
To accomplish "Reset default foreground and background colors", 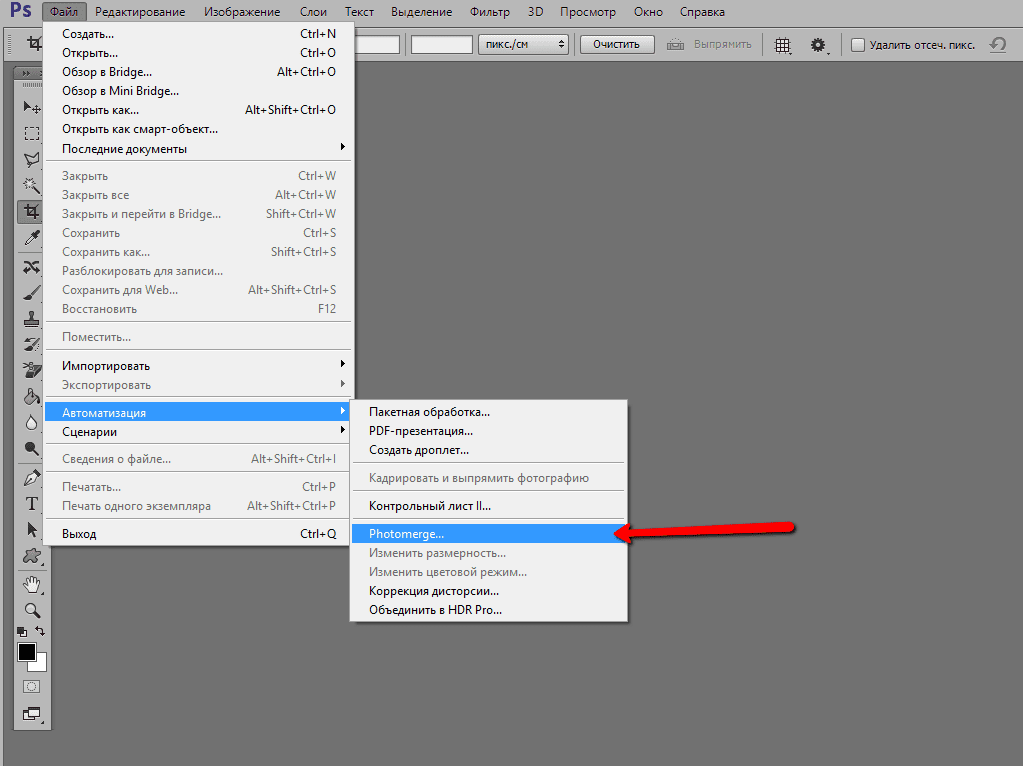I will tap(22, 632).
